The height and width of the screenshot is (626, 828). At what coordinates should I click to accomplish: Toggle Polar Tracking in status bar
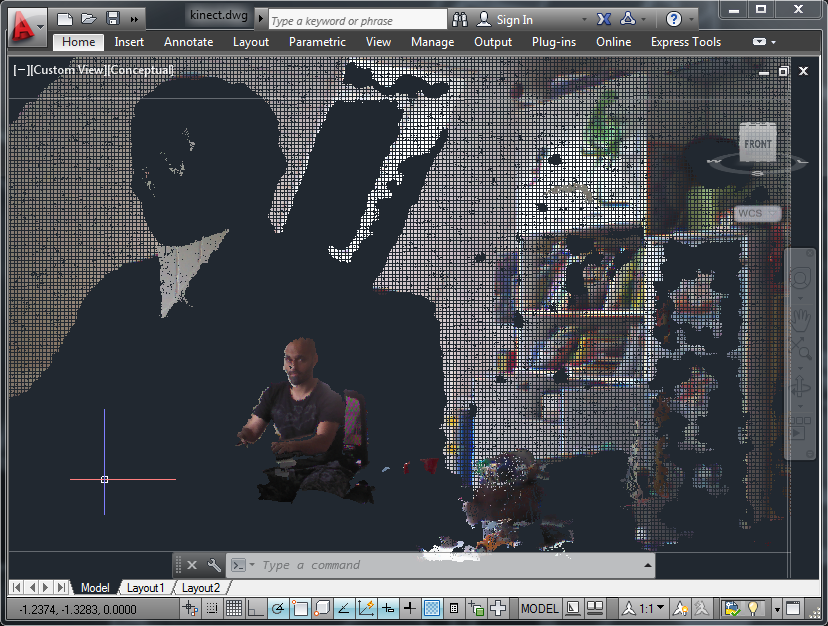coord(277,608)
